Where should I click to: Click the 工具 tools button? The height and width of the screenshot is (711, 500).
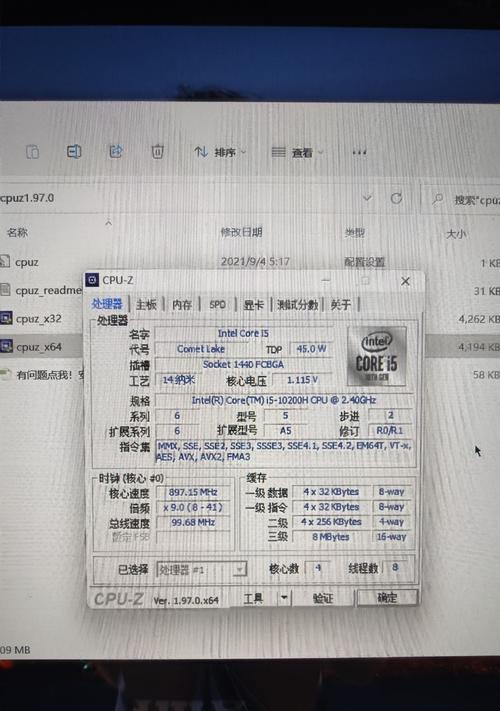pos(253,599)
